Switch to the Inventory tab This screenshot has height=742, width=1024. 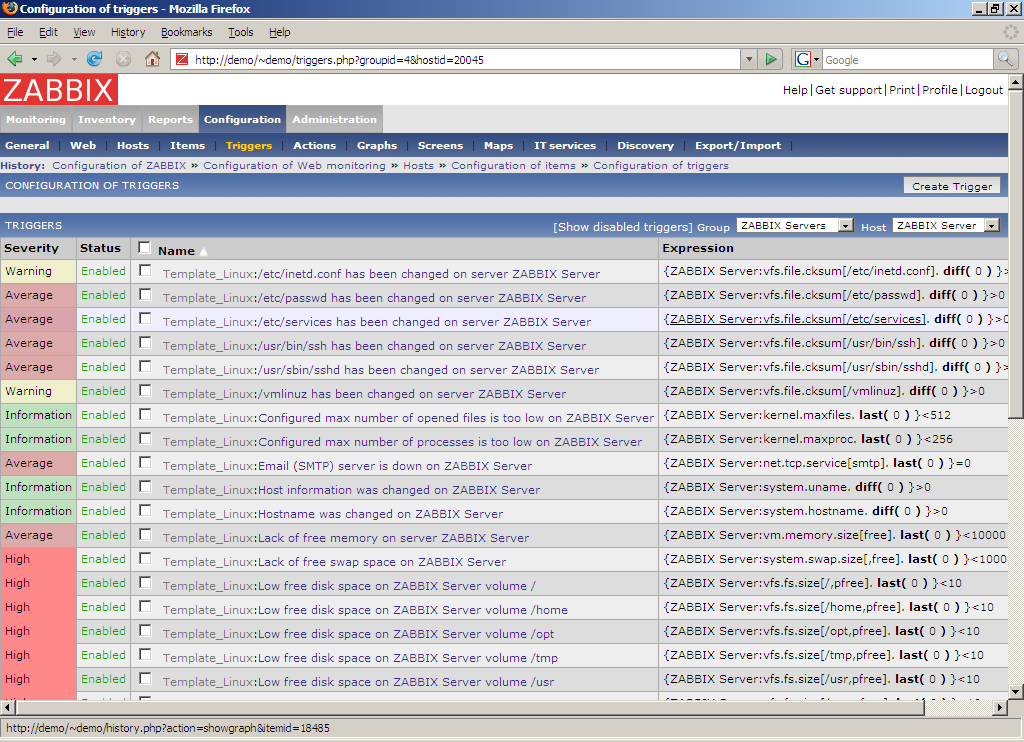(x=106, y=120)
